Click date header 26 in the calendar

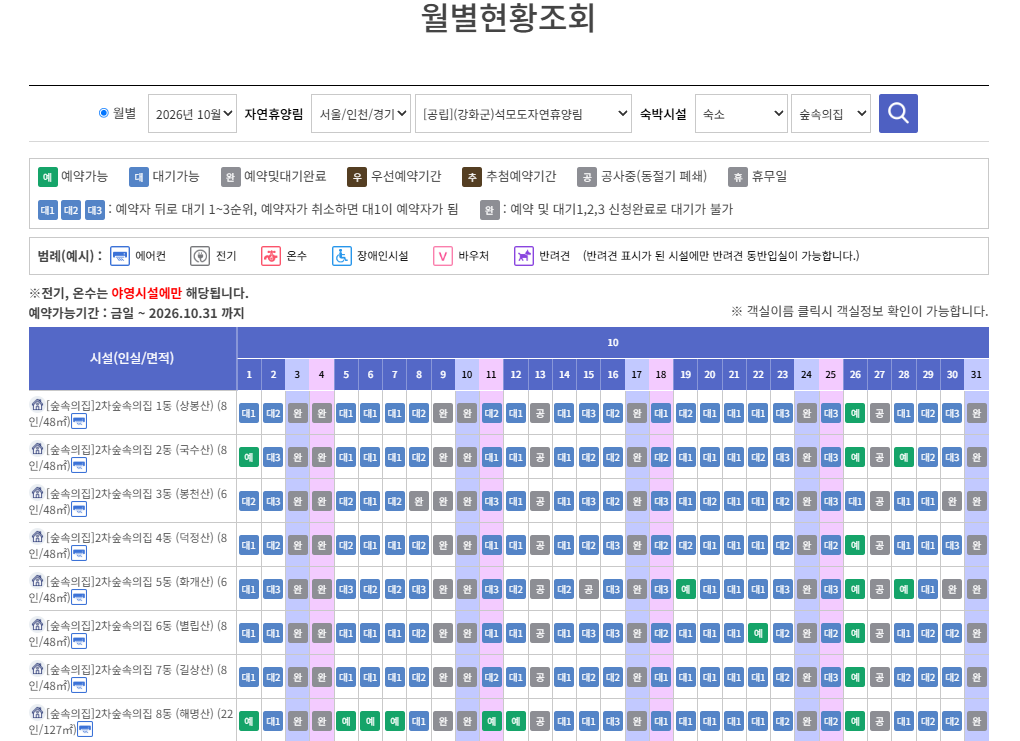(855, 375)
